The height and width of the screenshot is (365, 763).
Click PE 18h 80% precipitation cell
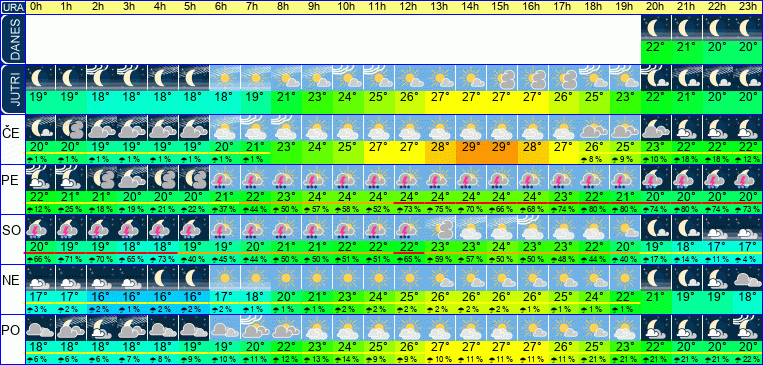coord(595,209)
